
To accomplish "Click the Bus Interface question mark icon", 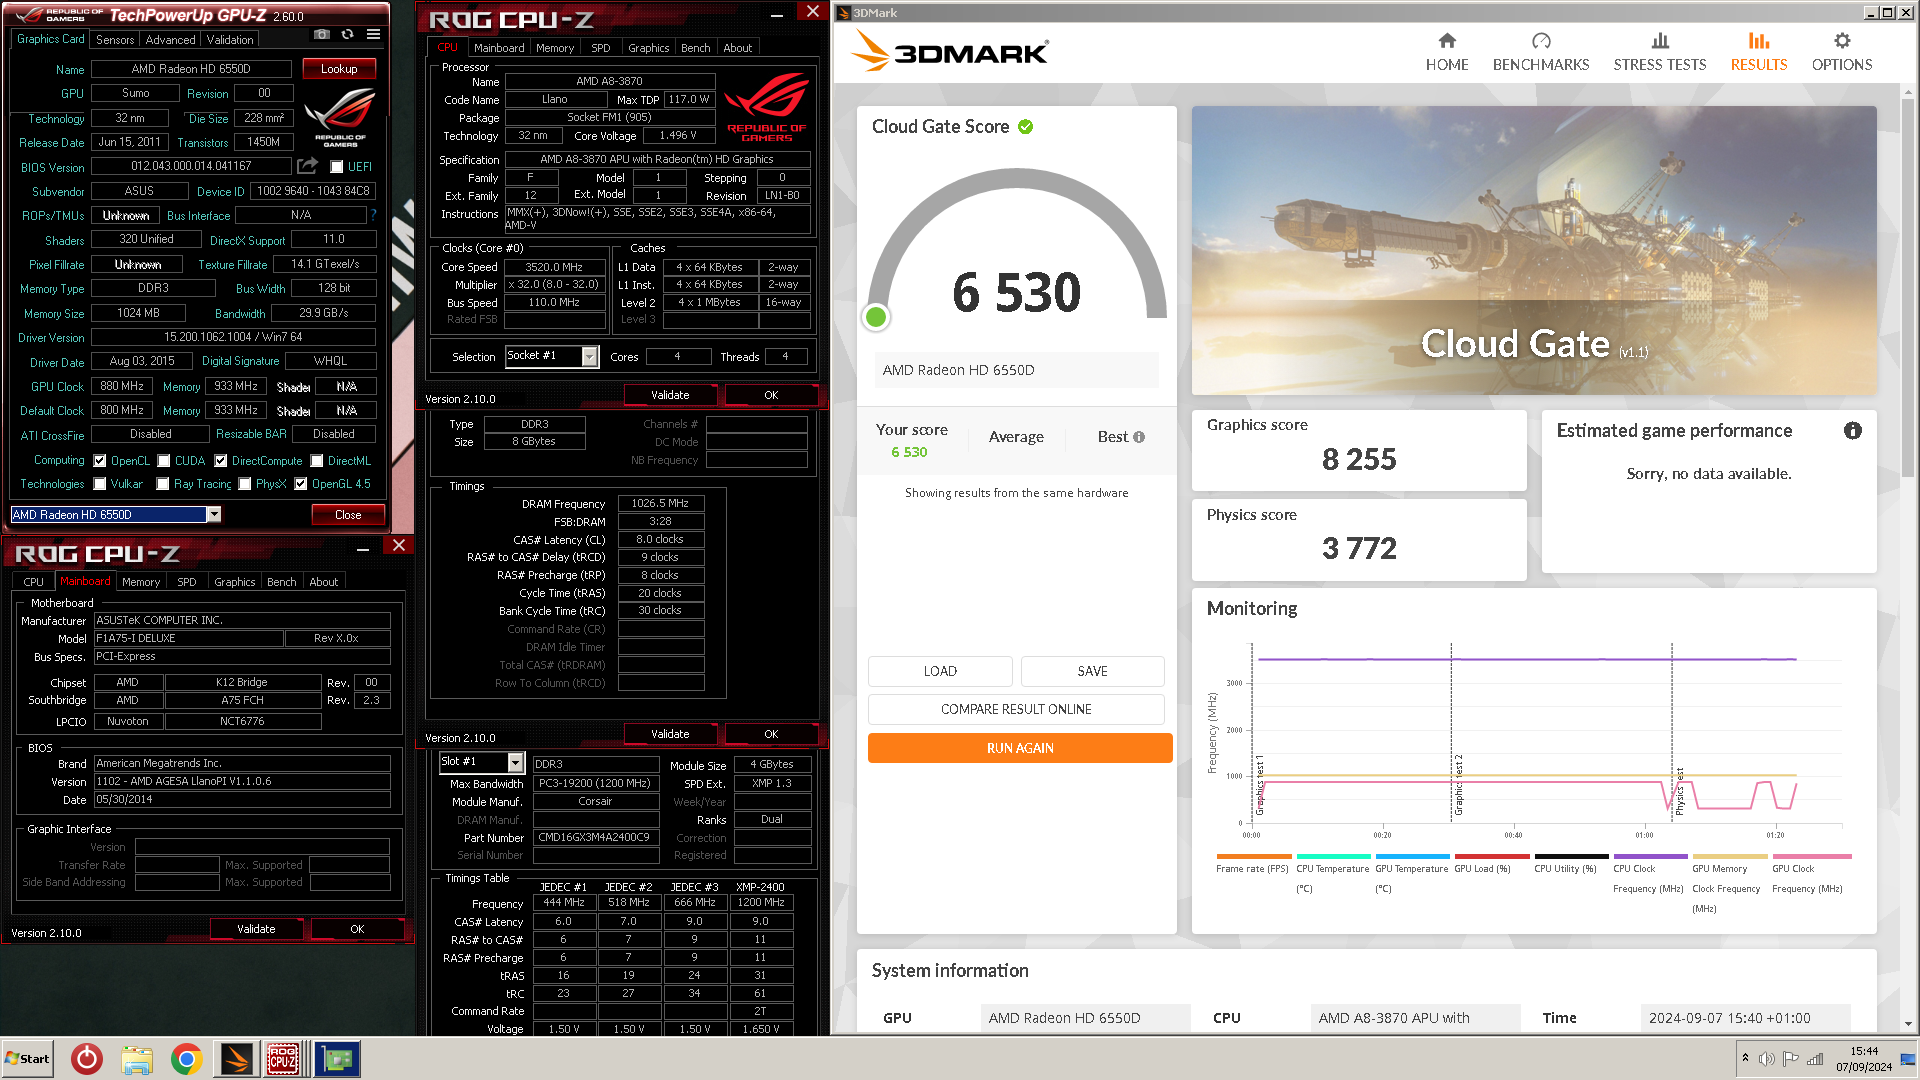I will (374, 215).
